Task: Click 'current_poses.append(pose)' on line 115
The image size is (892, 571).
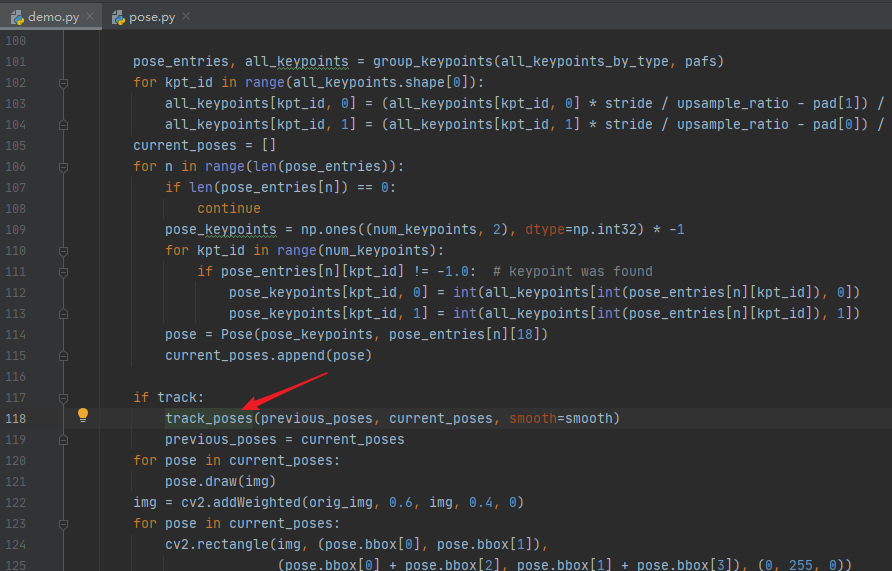Action: 269,356
